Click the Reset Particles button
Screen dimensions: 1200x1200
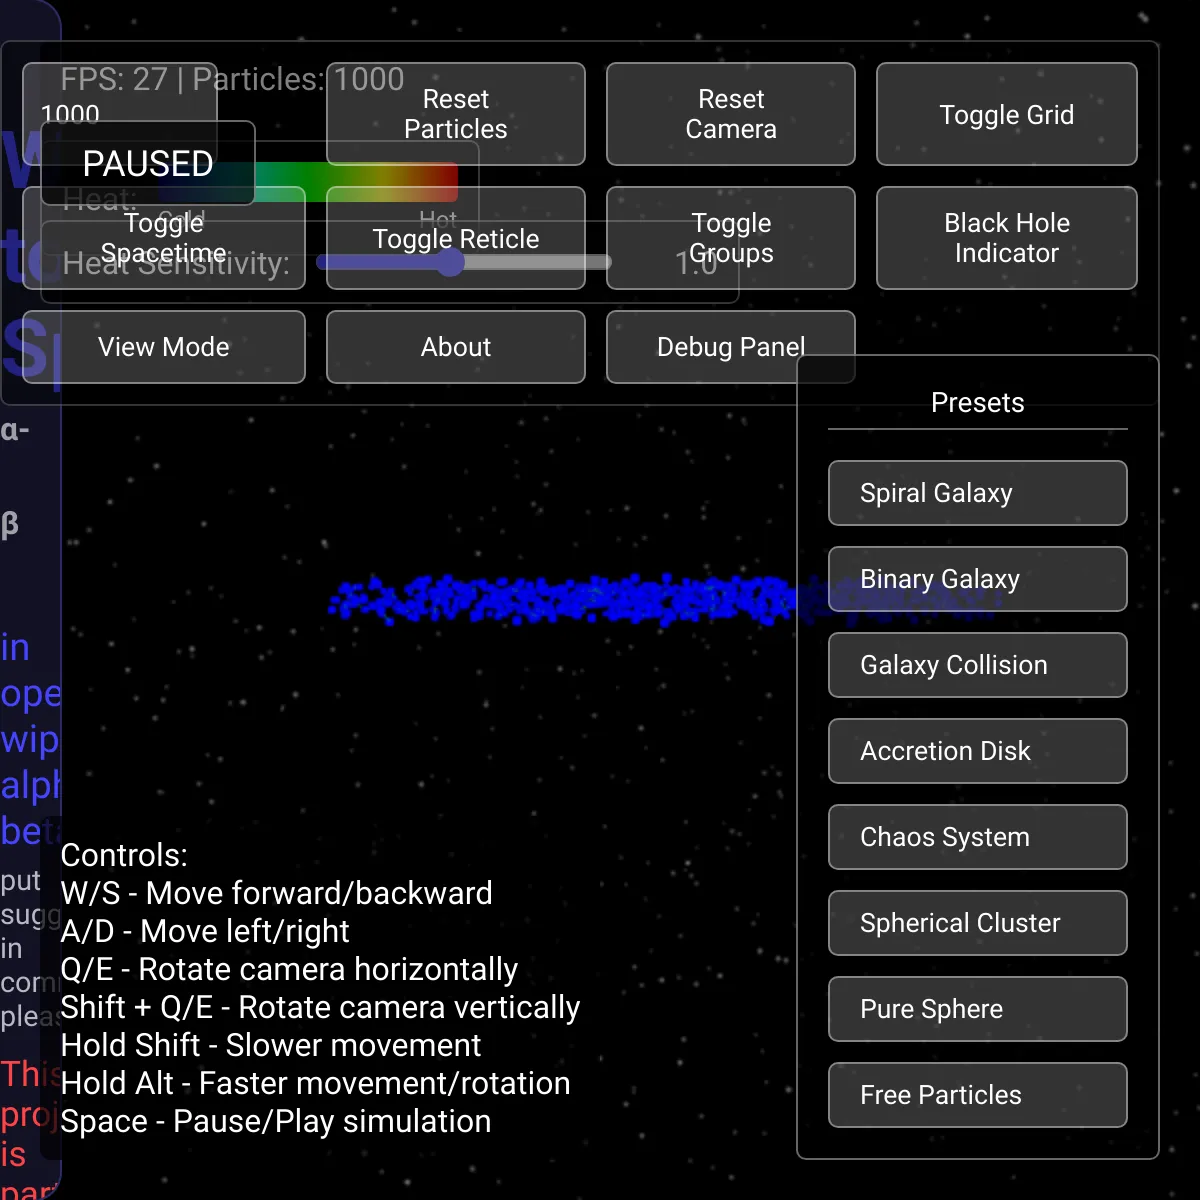(x=456, y=114)
